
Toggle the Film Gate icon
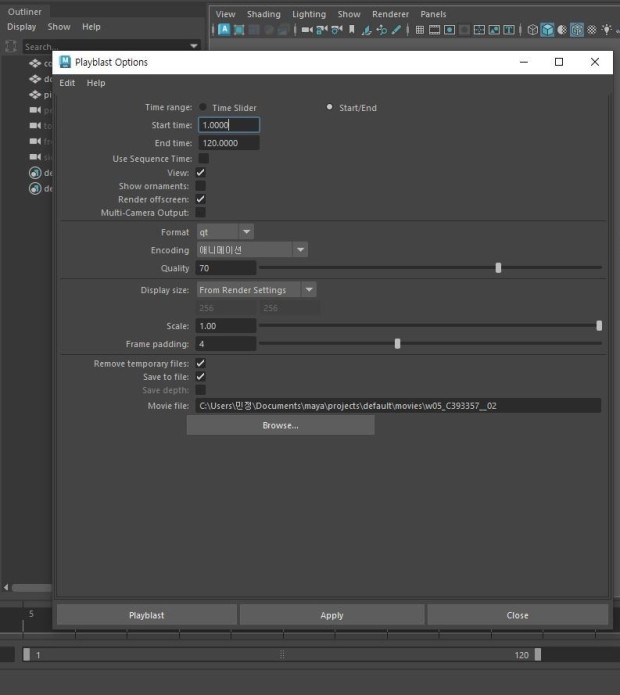[435, 30]
